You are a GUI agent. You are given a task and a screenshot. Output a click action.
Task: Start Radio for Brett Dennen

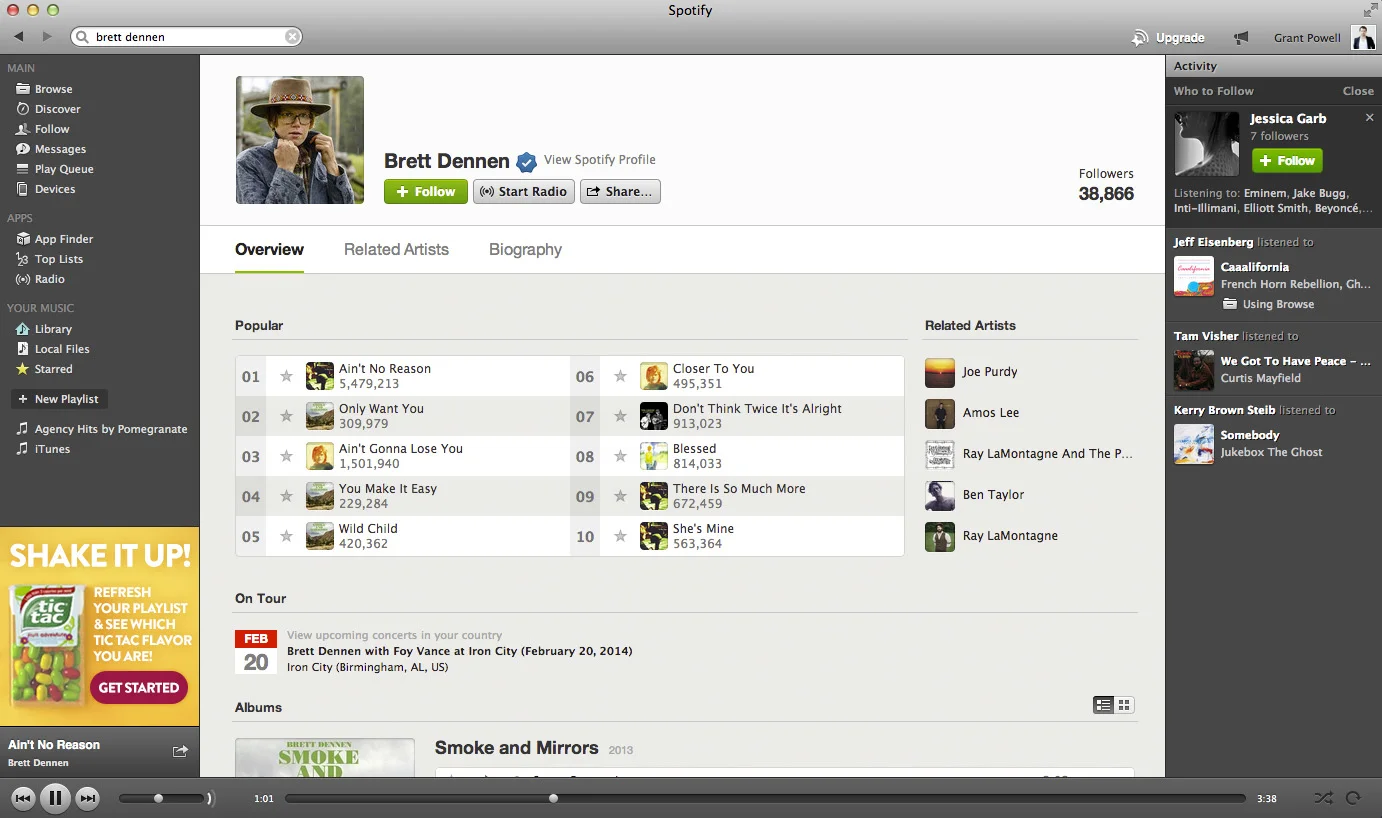pyautogui.click(x=523, y=191)
